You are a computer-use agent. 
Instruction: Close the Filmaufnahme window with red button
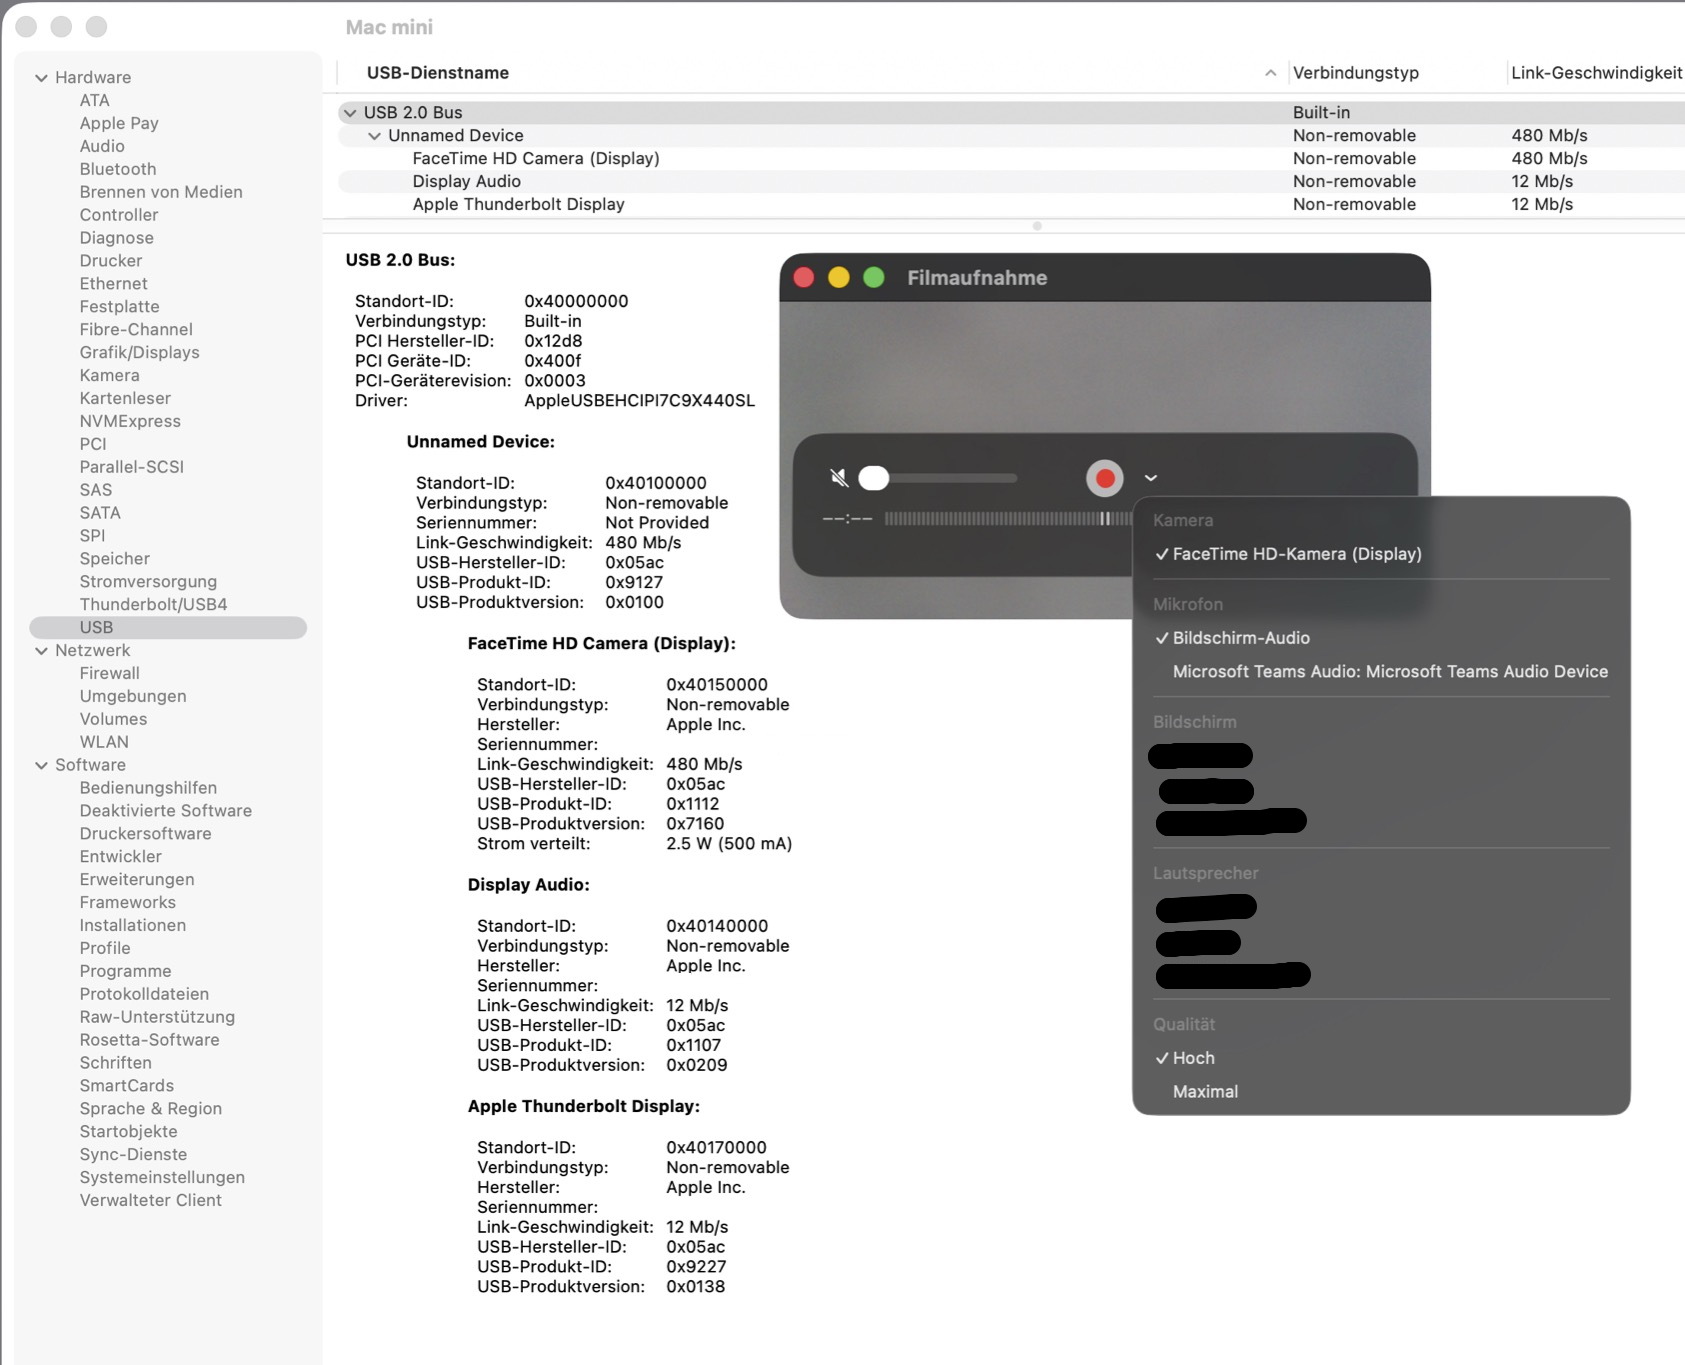coord(804,278)
